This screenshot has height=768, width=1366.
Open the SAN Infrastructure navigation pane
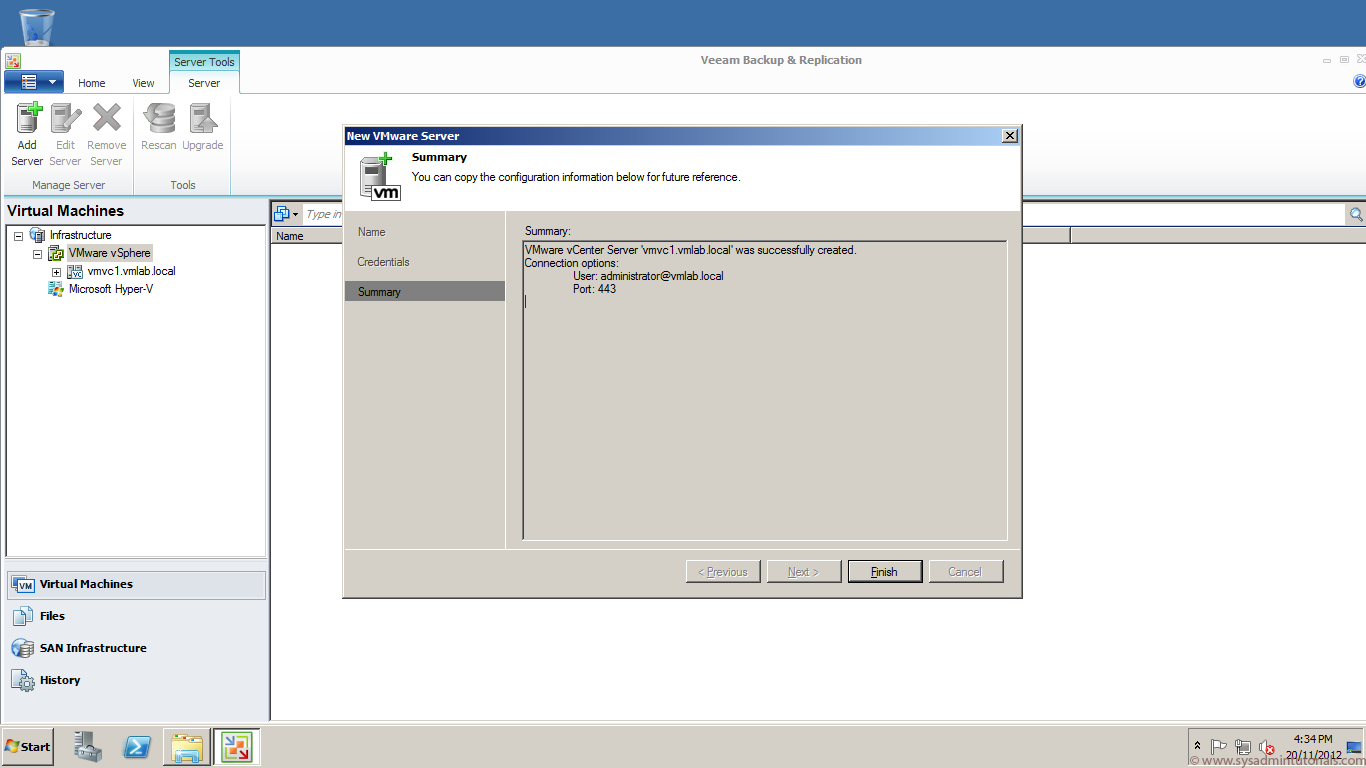click(x=136, y=648)
